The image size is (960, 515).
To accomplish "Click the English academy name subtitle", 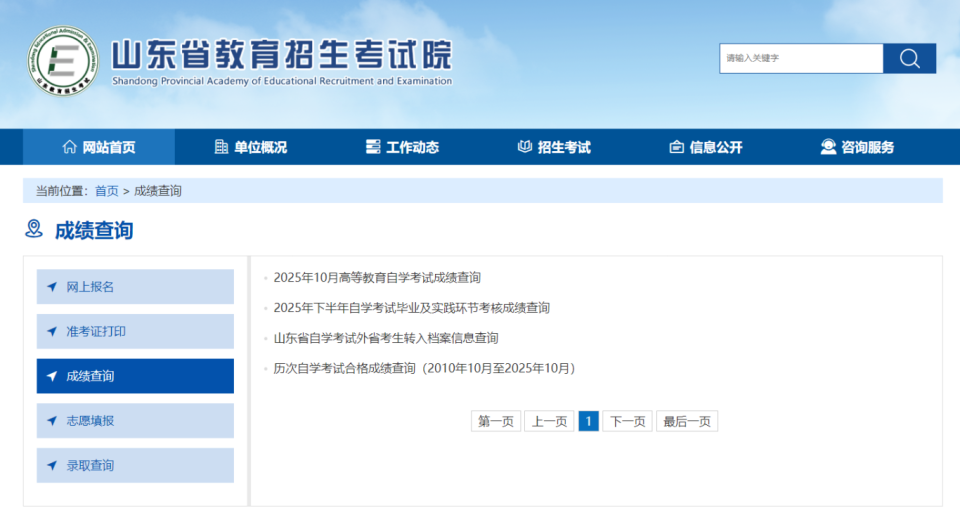I will click(282, 81).
